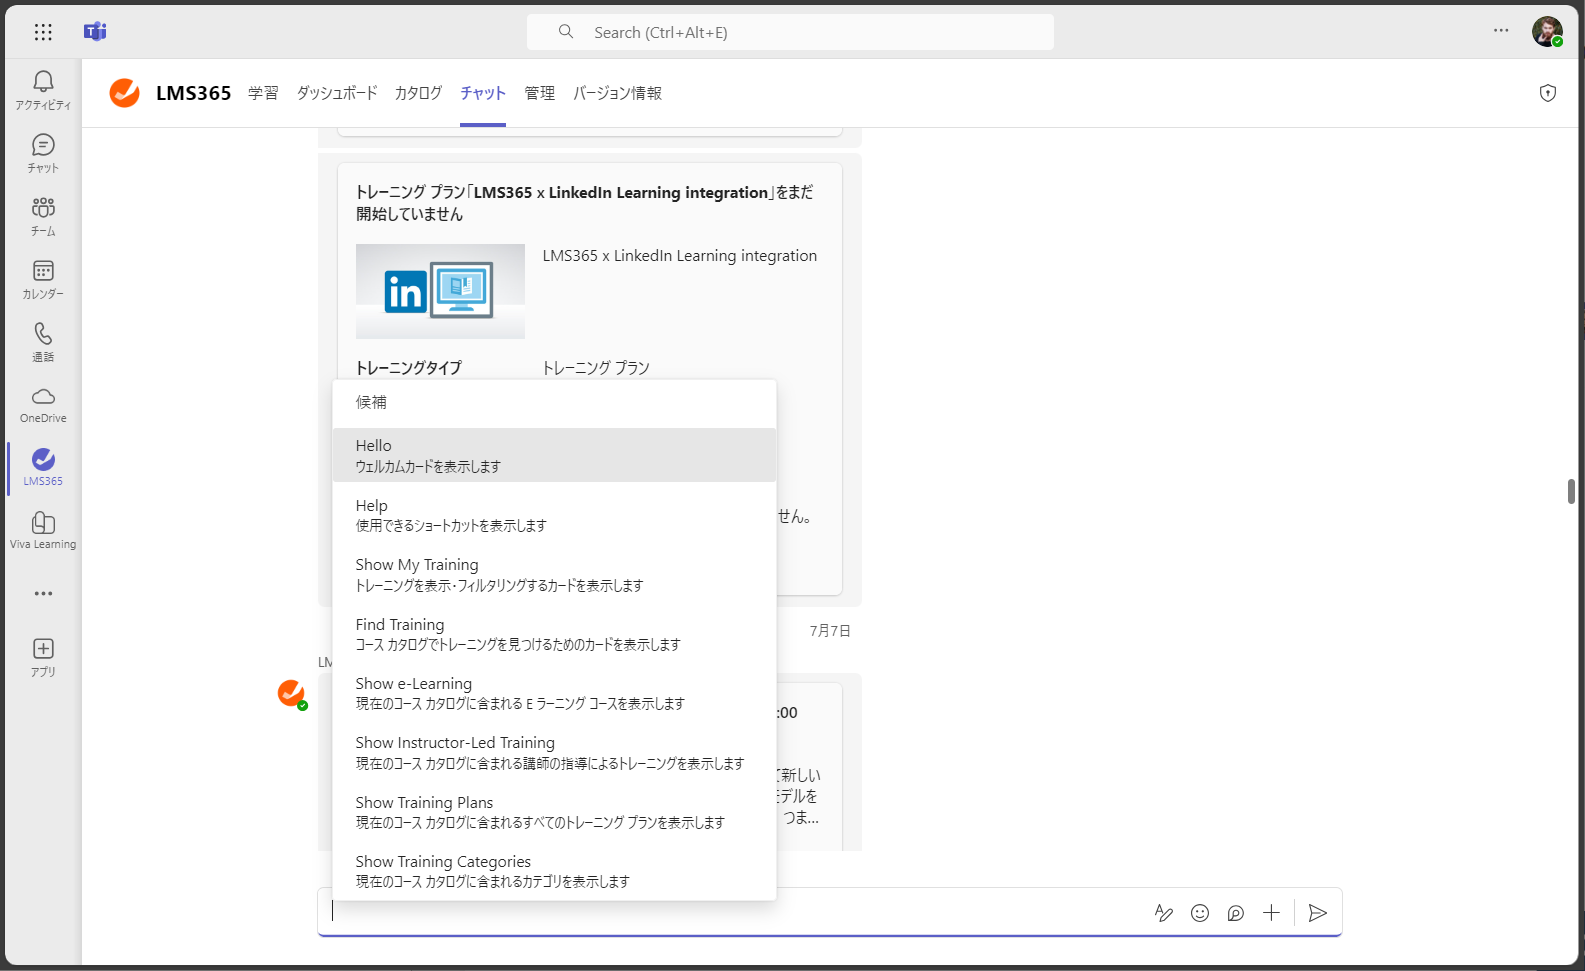Click the Search (Ctrl+Alt+E) box
The image size is (1585, 971).
(790, 32)
